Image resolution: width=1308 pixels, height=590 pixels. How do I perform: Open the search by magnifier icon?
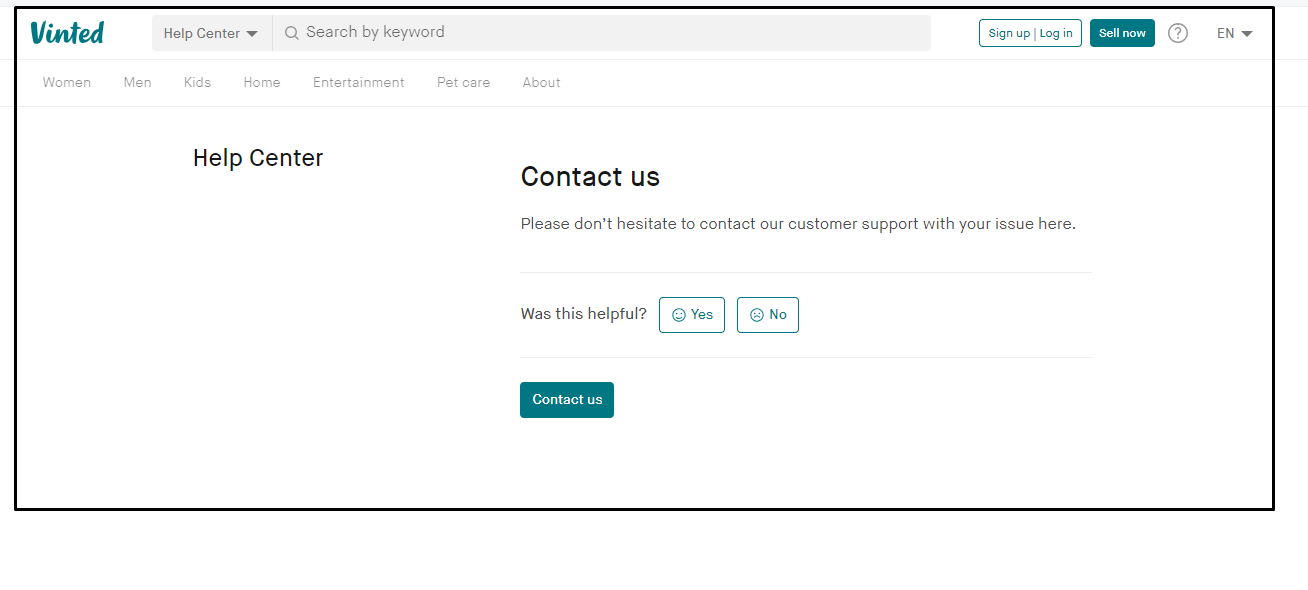(x=291, y=31)
